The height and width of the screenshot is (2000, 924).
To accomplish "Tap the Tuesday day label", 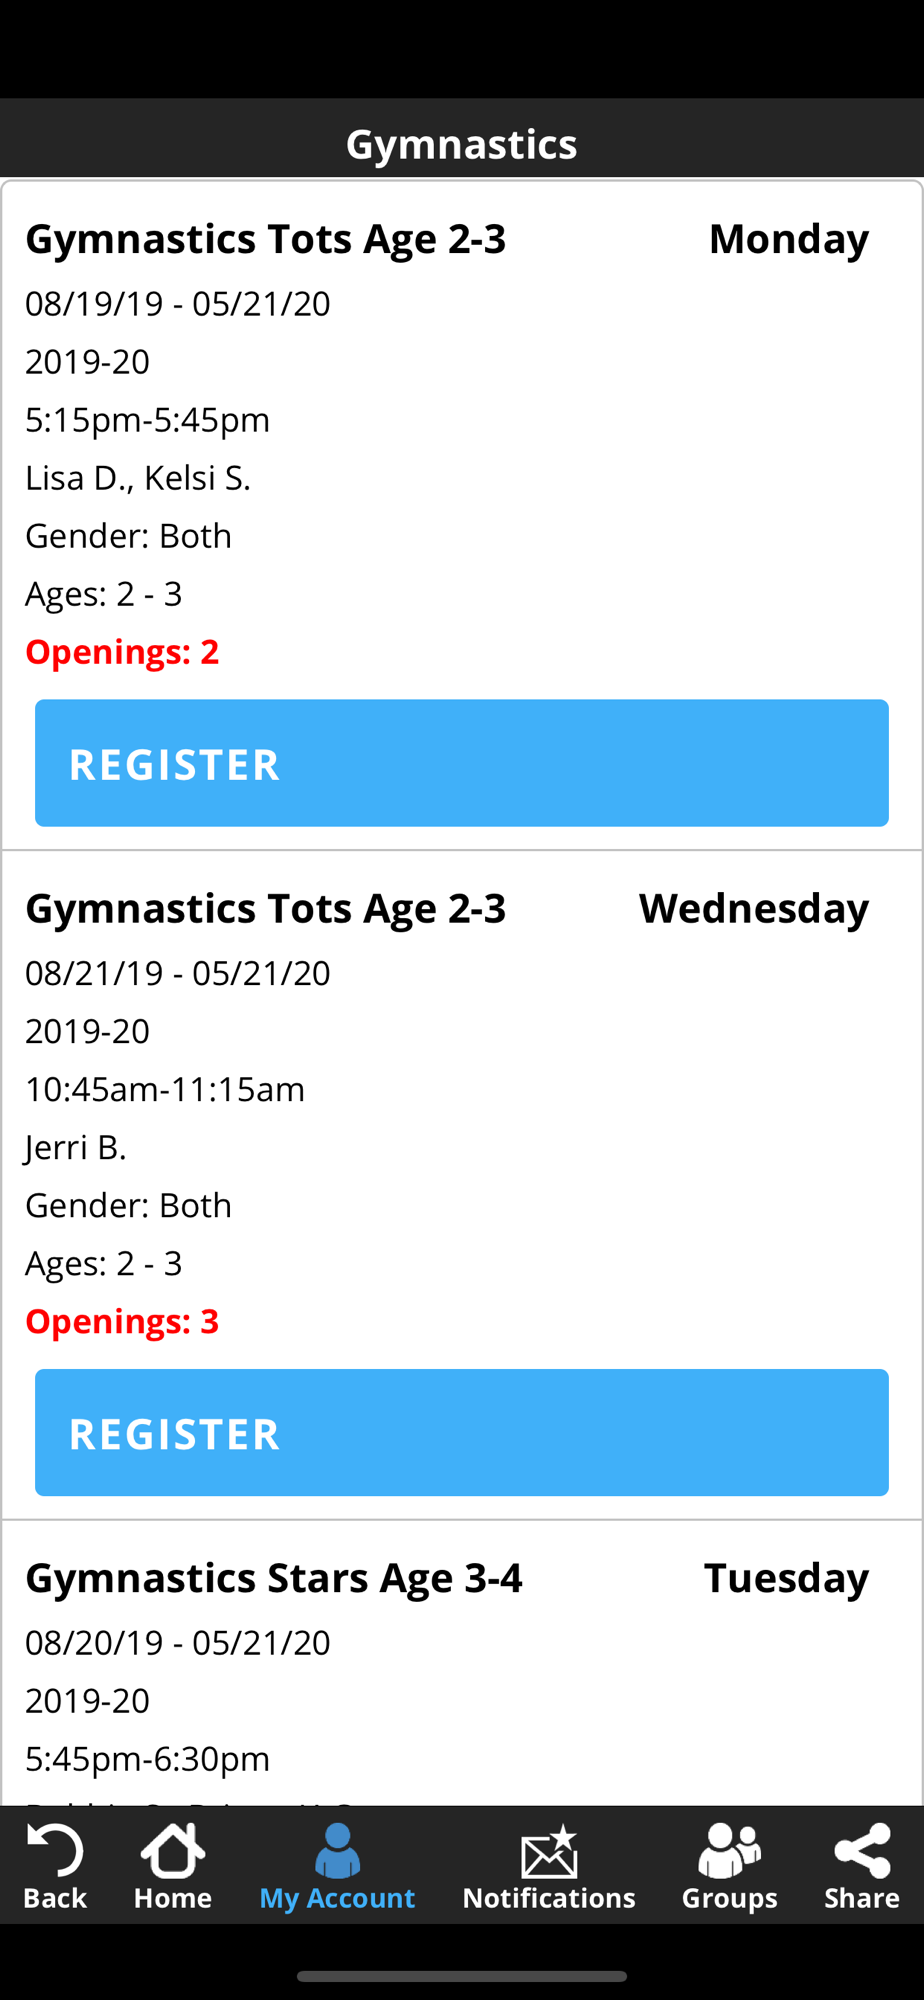I will point(786,1578).
